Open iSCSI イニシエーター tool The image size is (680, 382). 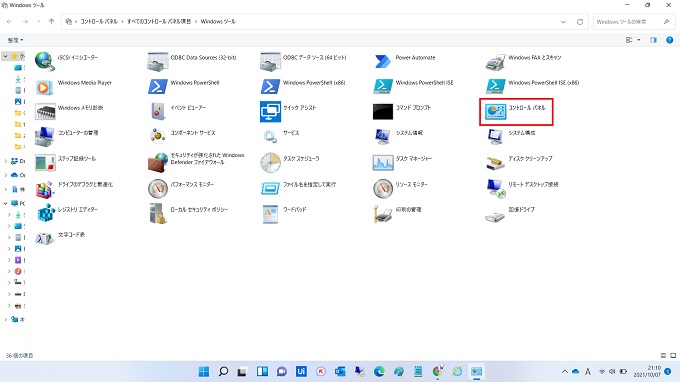(67, 61)
